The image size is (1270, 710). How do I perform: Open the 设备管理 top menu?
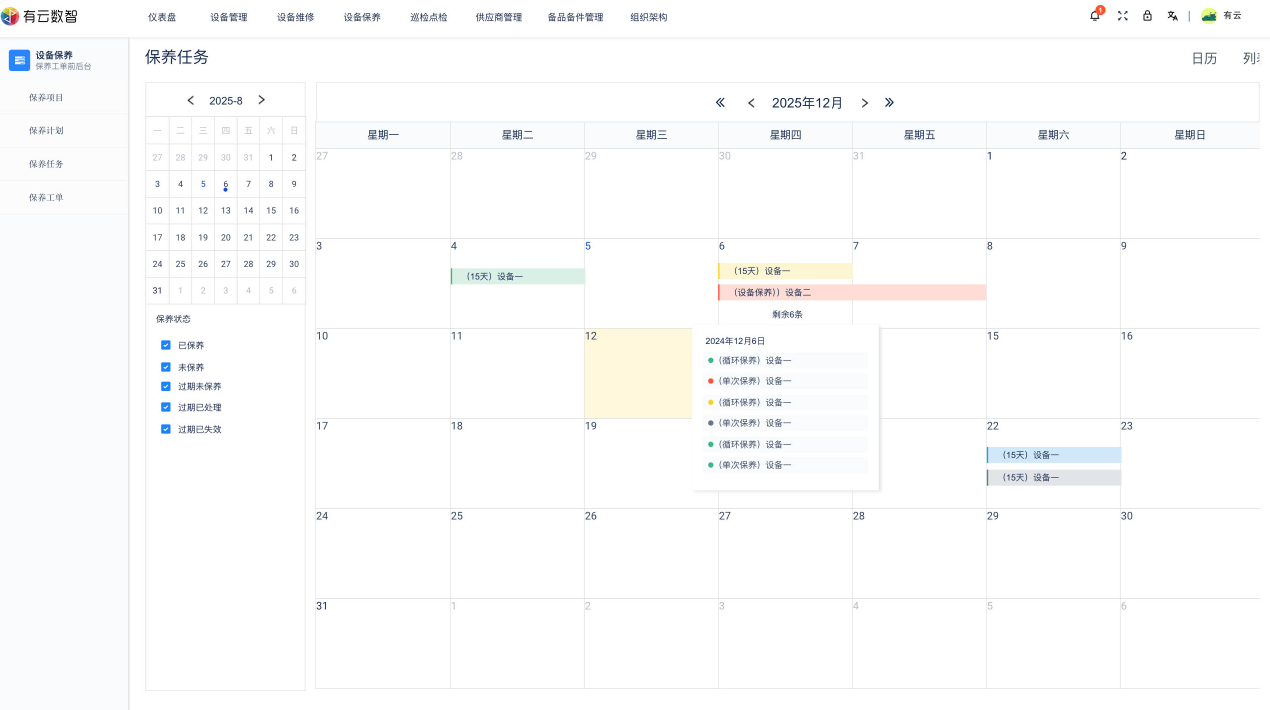tap(229, 17)
